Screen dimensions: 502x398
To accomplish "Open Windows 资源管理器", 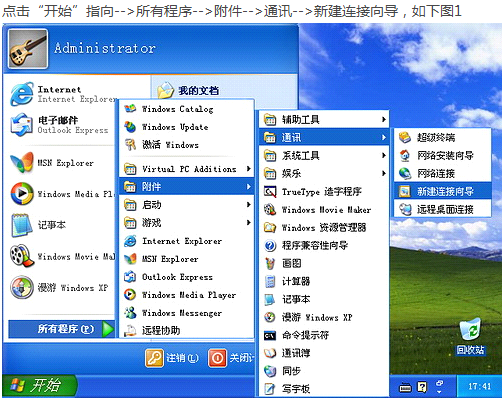I will coord(324,228).
